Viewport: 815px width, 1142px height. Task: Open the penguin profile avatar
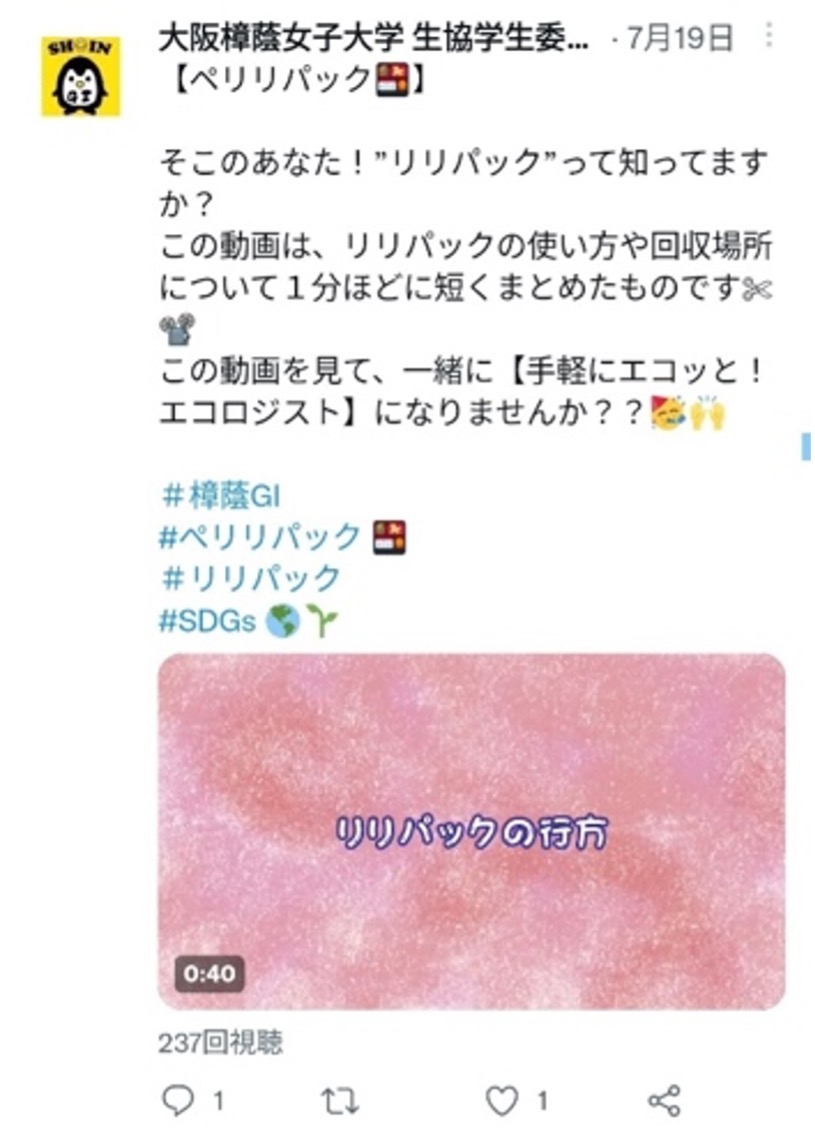click(81, 76)
